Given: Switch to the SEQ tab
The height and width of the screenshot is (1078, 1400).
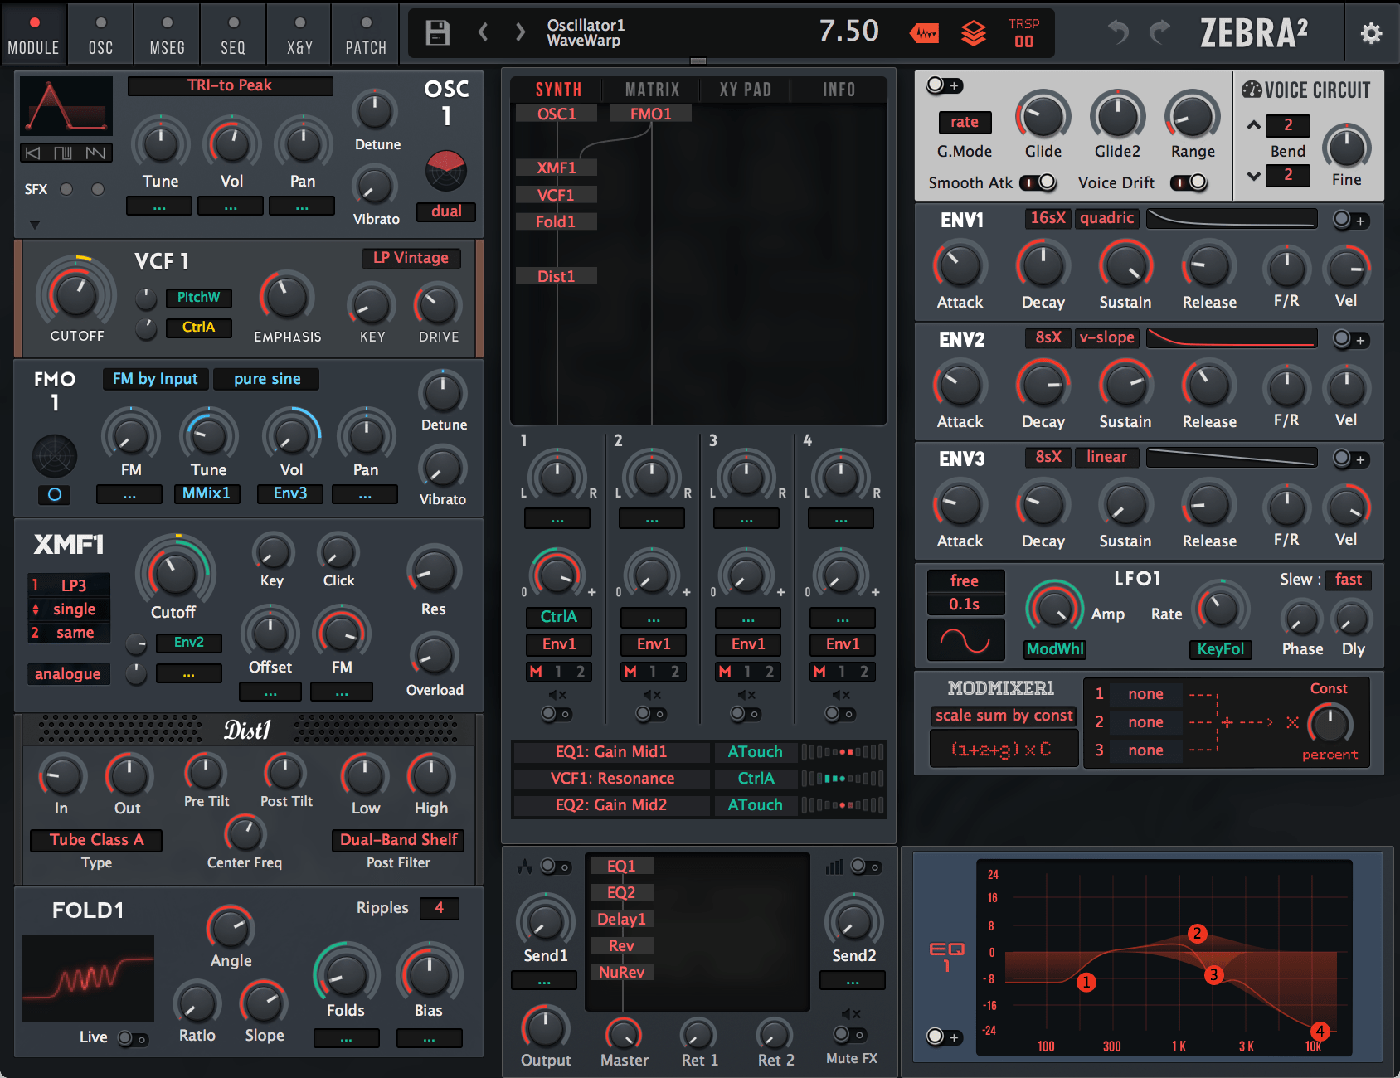Looking at the screenshot, I should coord(233,36).
